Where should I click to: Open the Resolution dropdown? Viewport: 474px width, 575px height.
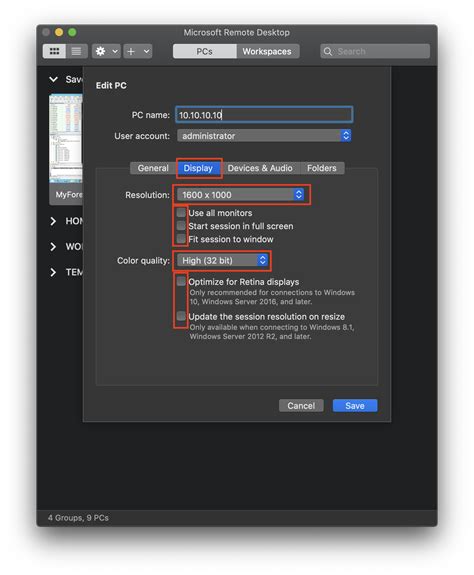pos(240,195)
